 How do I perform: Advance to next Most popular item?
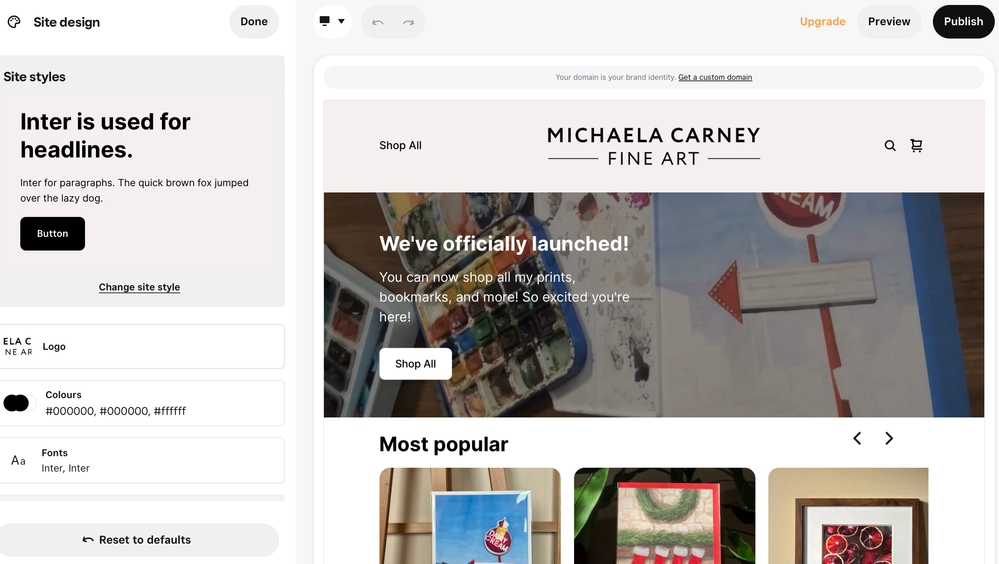pyautogui.click(x=889, y=438)
